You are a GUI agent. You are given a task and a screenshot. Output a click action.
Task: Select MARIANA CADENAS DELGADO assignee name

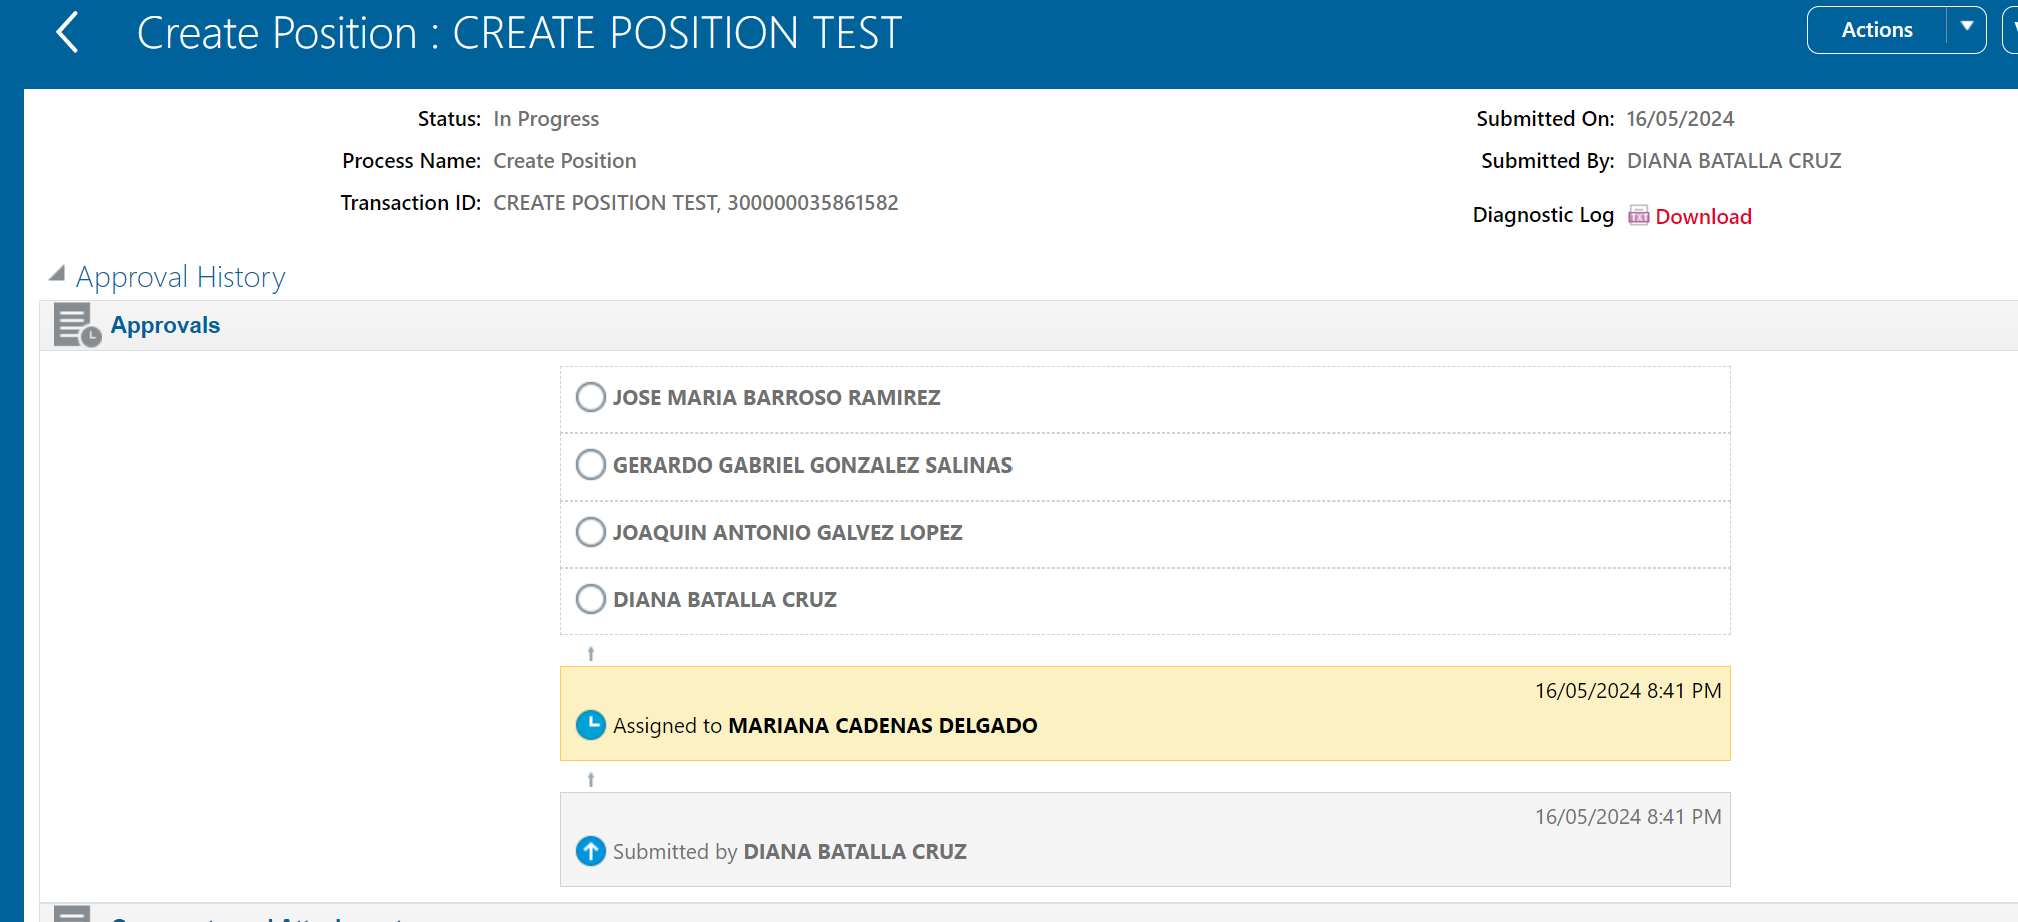882,725
